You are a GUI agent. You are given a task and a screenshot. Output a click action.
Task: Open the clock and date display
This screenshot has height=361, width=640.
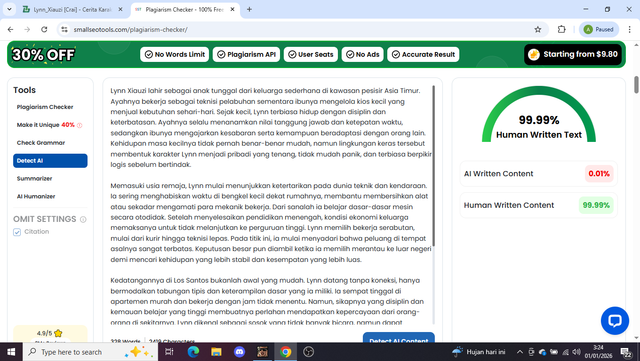598,352
